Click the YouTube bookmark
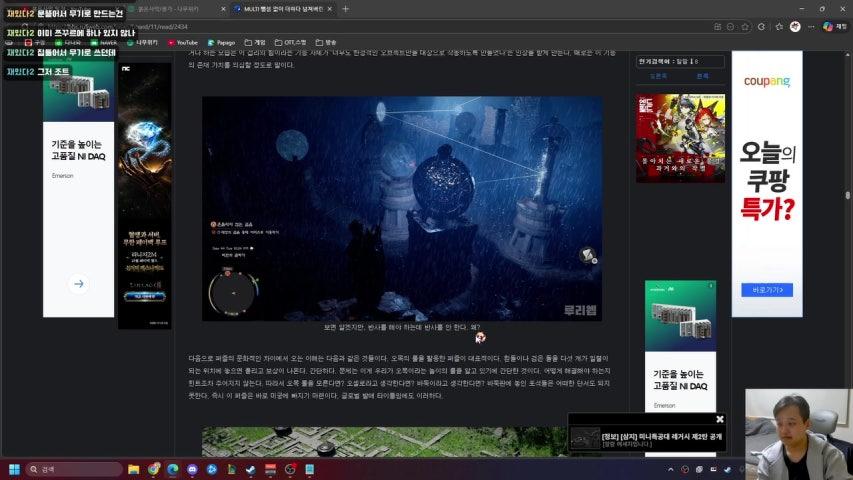853x480 pixels. click(x=182, y=43)
